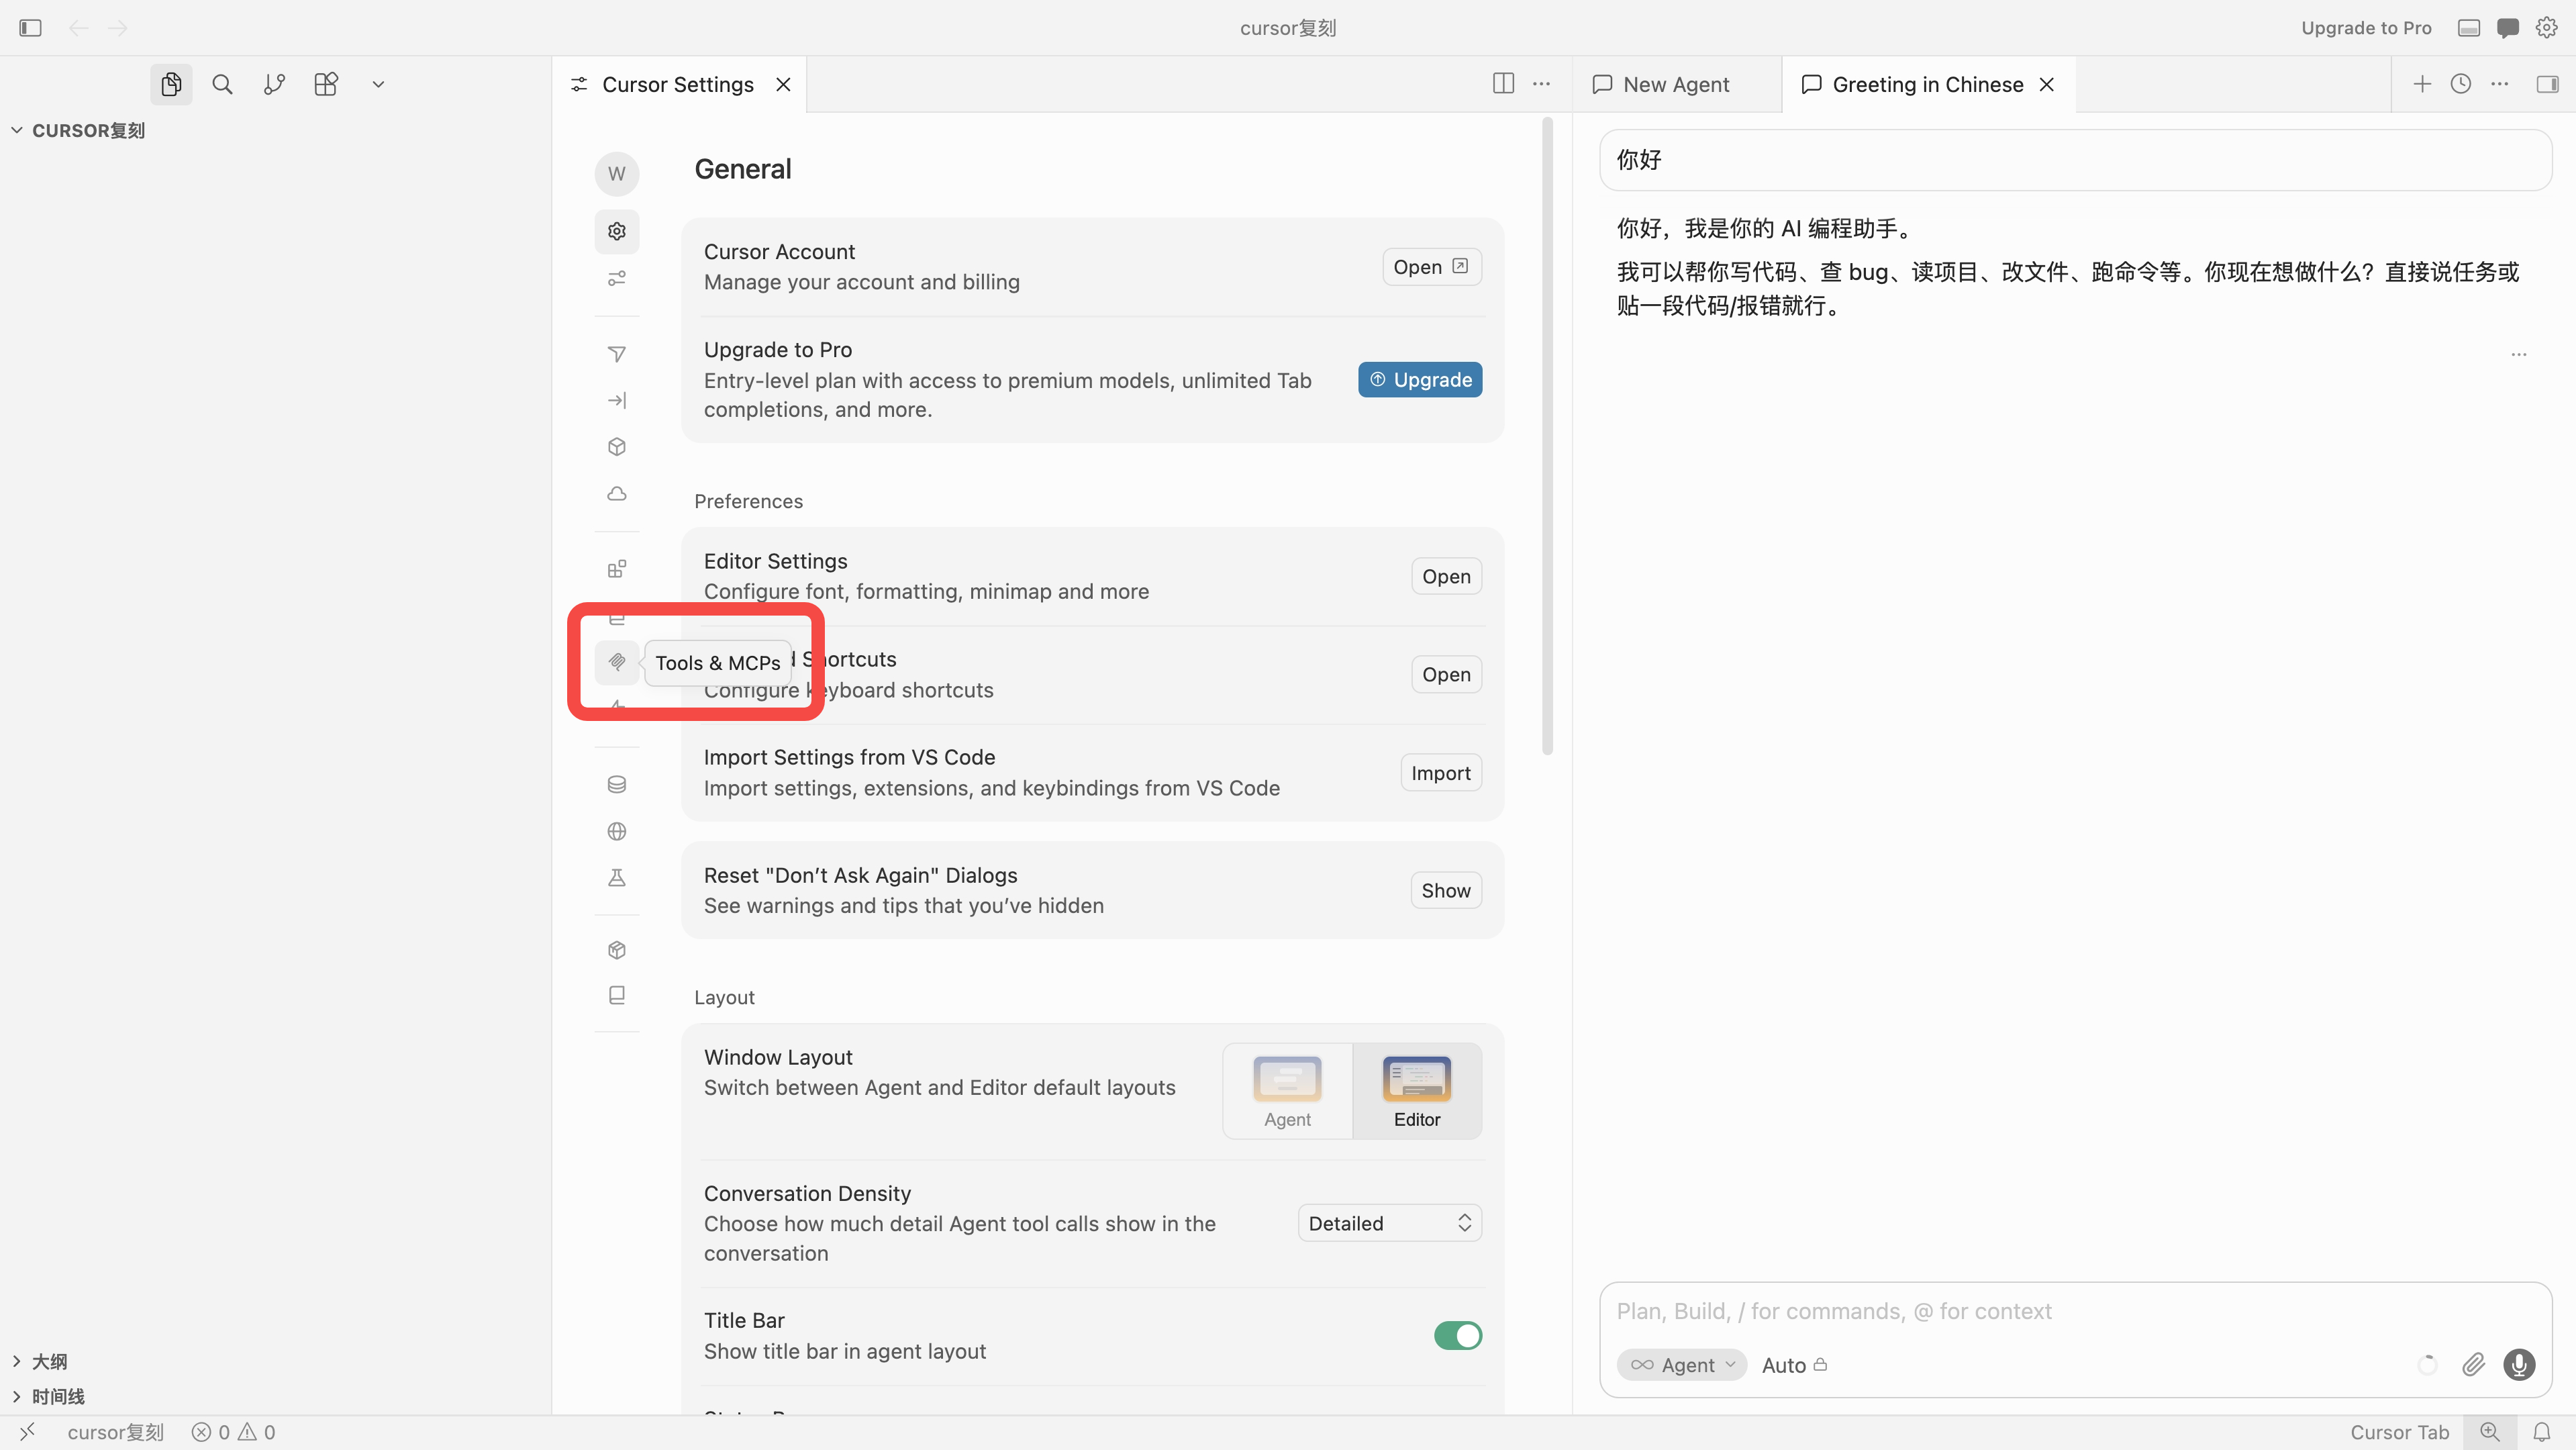Expand the additional sidebar views chevron
Image resolution: width=2576 pixels, height=1450 pixels.
pyautogui.click(x=378, y=85)
